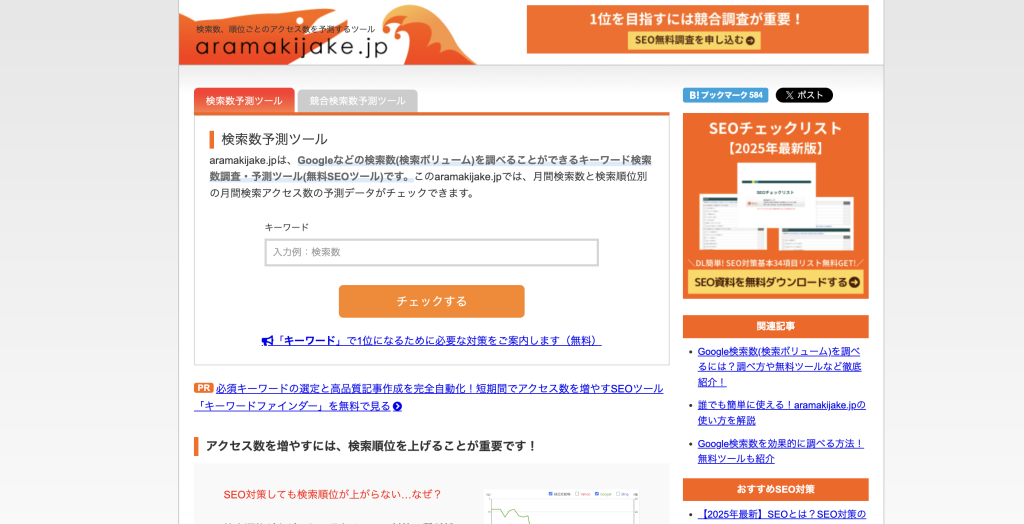The height and width of the screenshot is (524, 1024).
Task: Open the 必須キーワードの選定 PR text link
Action: [439, 388]
